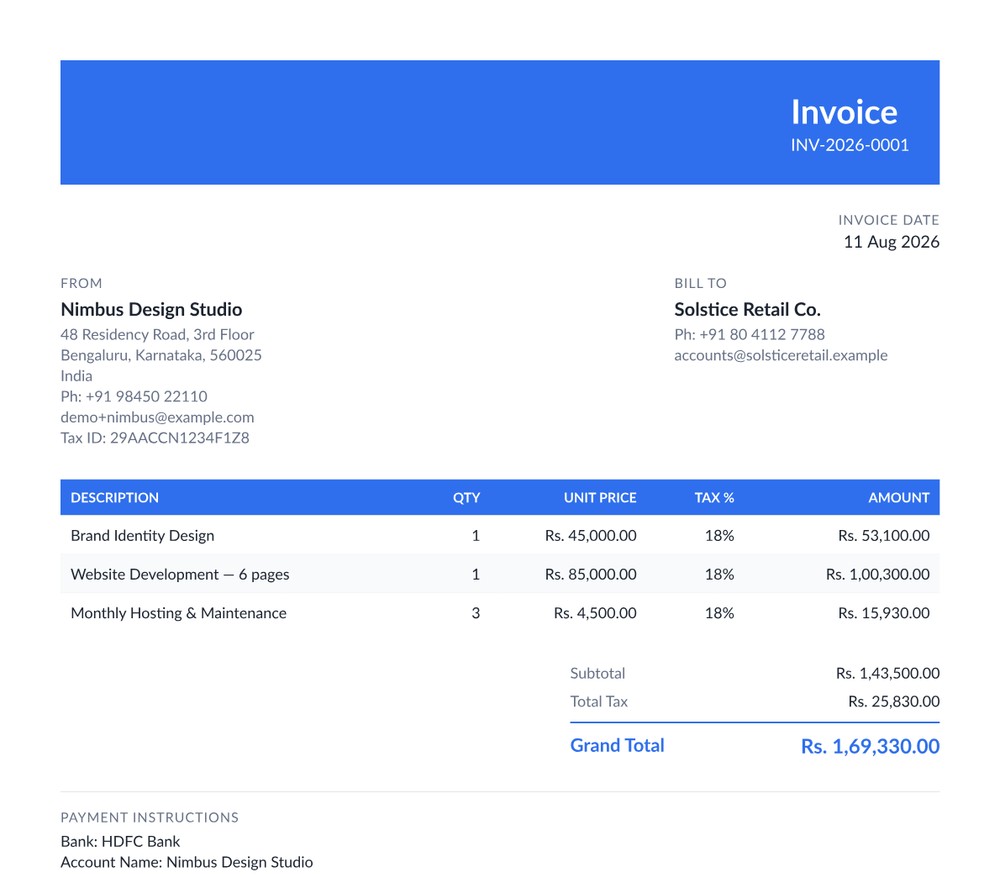Click unit price Rs. 45,000.00

pos(590,536)
